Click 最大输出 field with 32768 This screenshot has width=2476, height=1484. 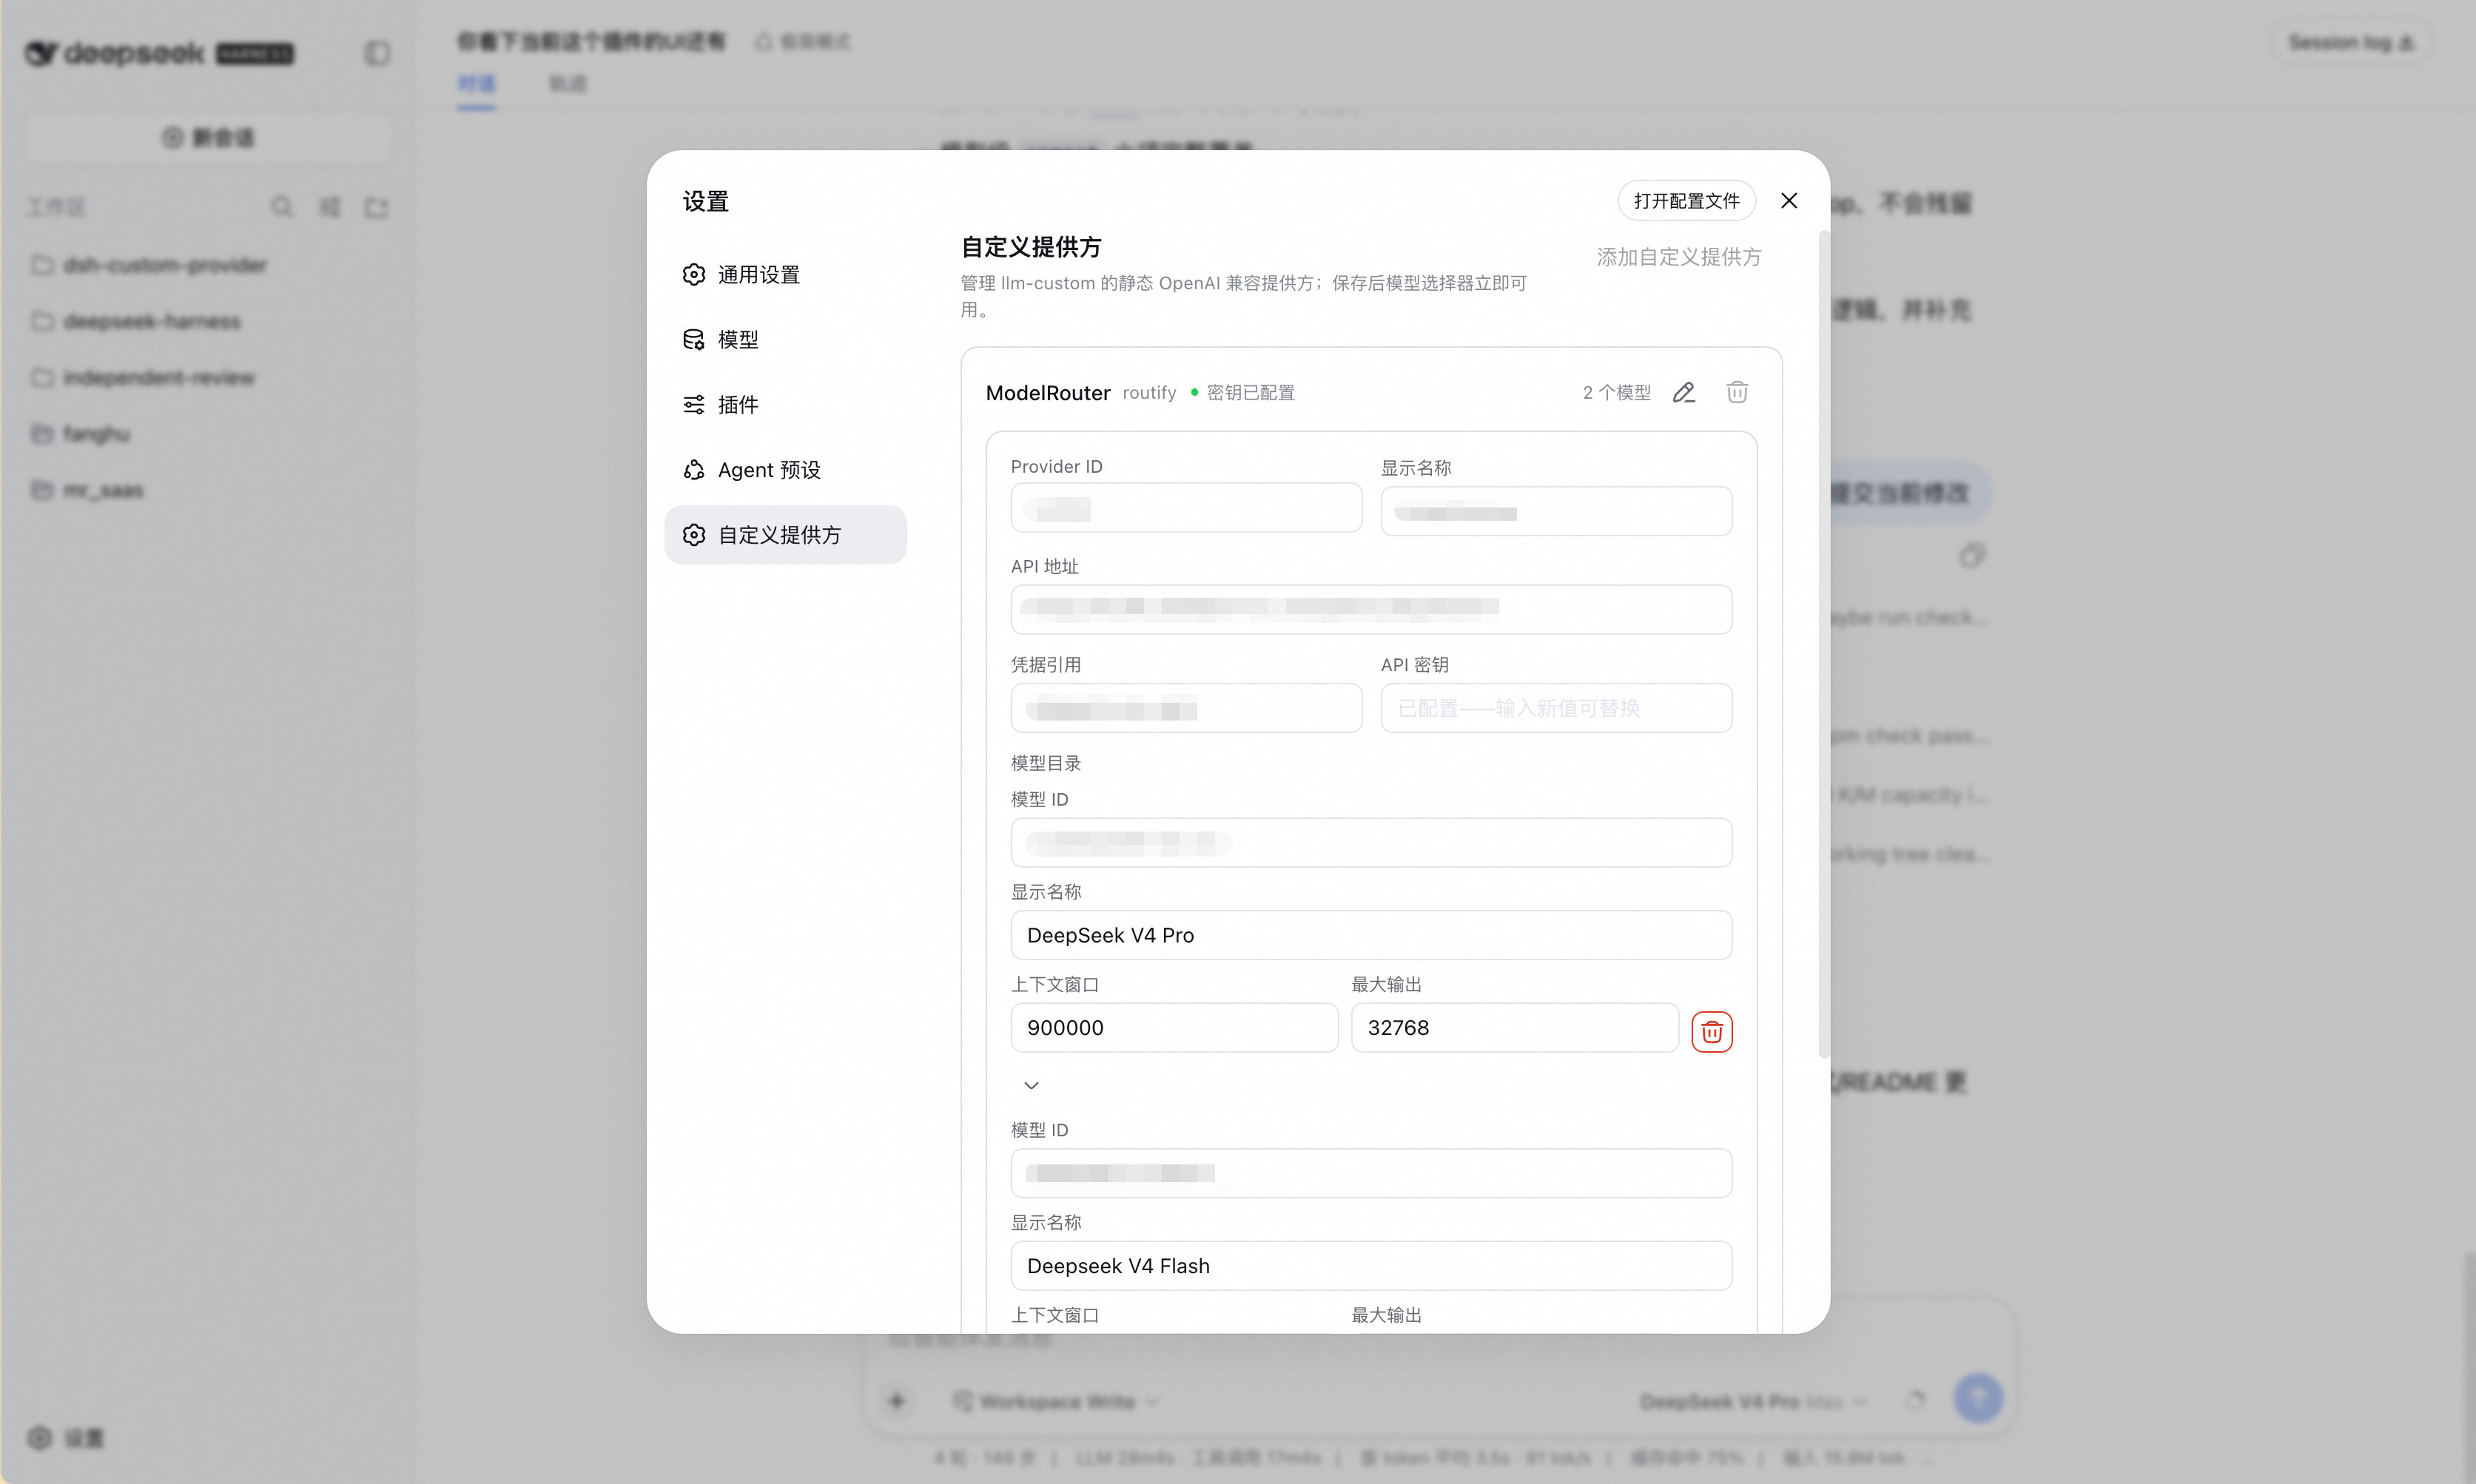click(x=1514, y=1027)
